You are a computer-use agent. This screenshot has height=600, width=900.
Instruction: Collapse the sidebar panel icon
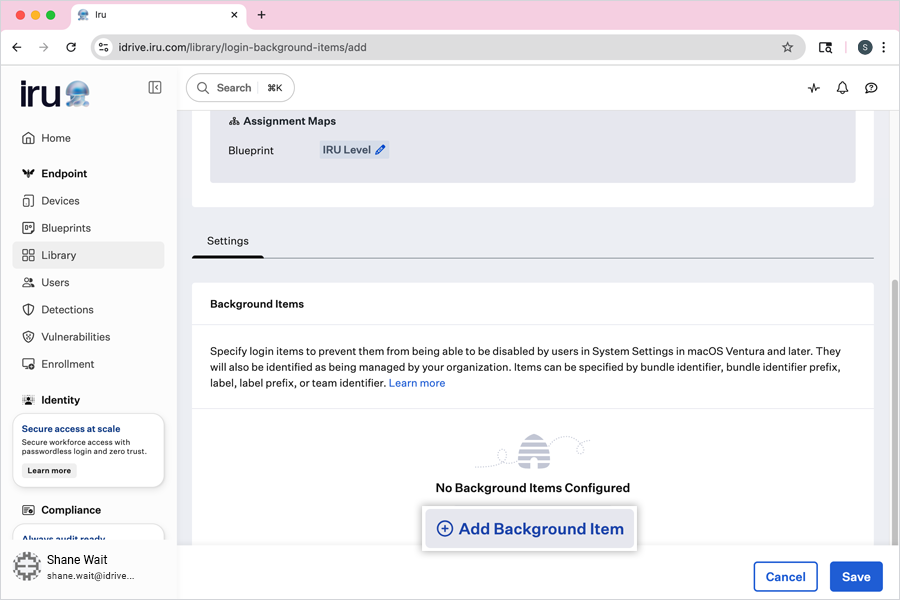(155, 88)
